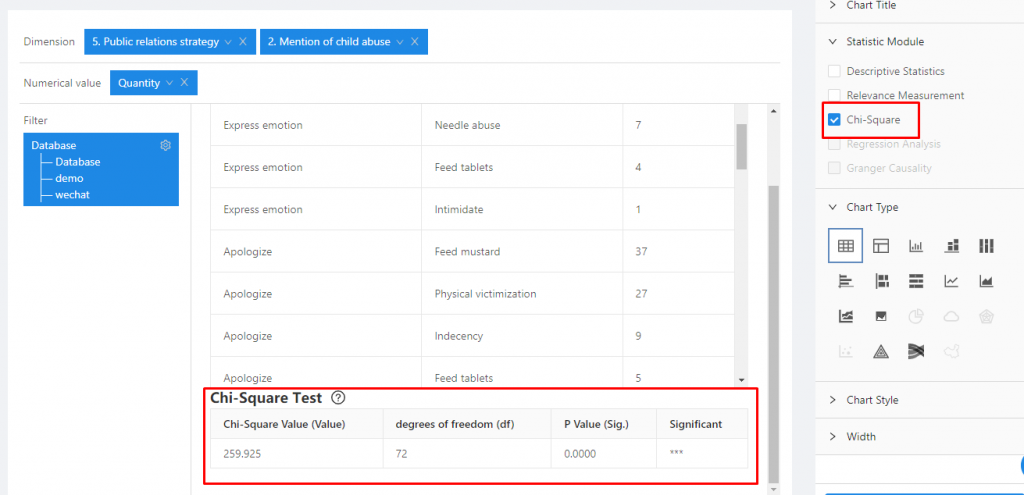This screenshot has width=1024, height=495.
Task: Open the Quantity dropdown arrow
Action: coord(169,83)
